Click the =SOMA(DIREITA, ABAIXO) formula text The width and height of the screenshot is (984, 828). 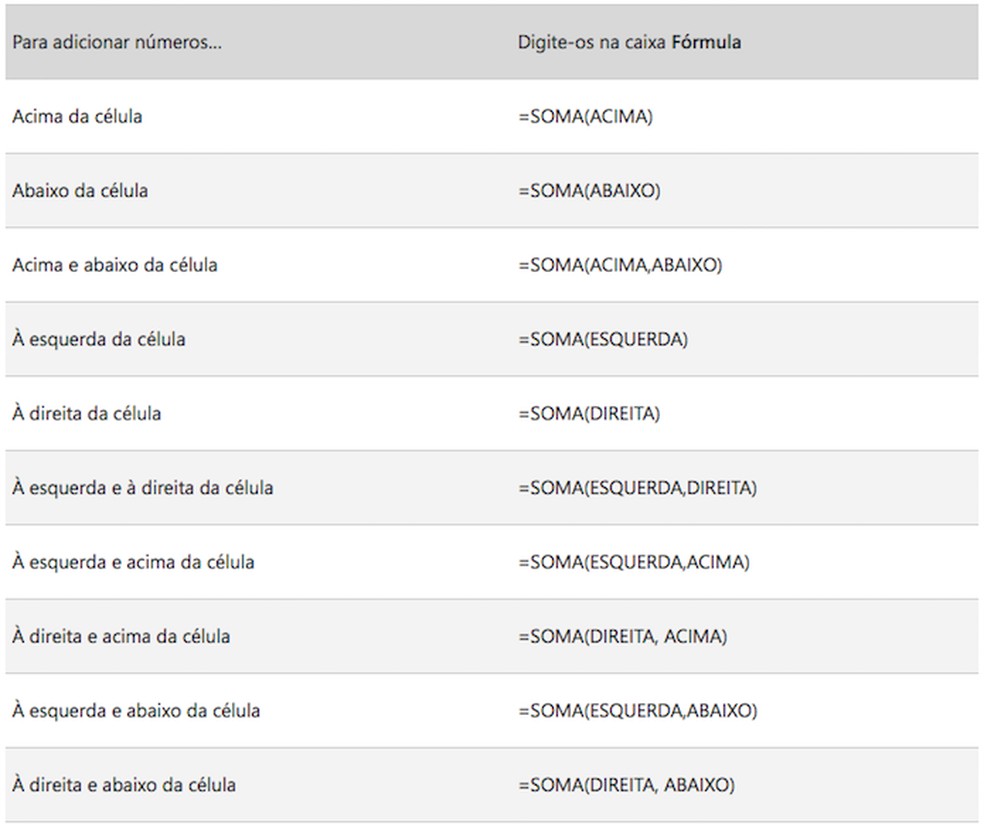click(x=626, y=785)
